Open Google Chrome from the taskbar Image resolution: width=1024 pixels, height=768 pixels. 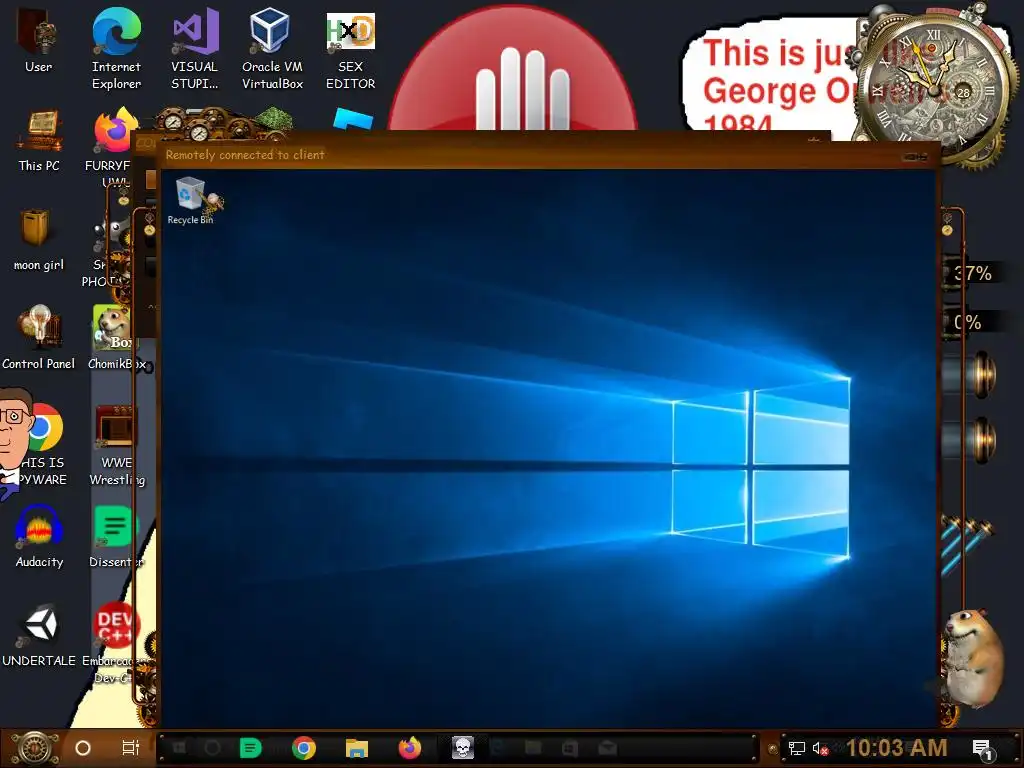click(x=304, y=748)
